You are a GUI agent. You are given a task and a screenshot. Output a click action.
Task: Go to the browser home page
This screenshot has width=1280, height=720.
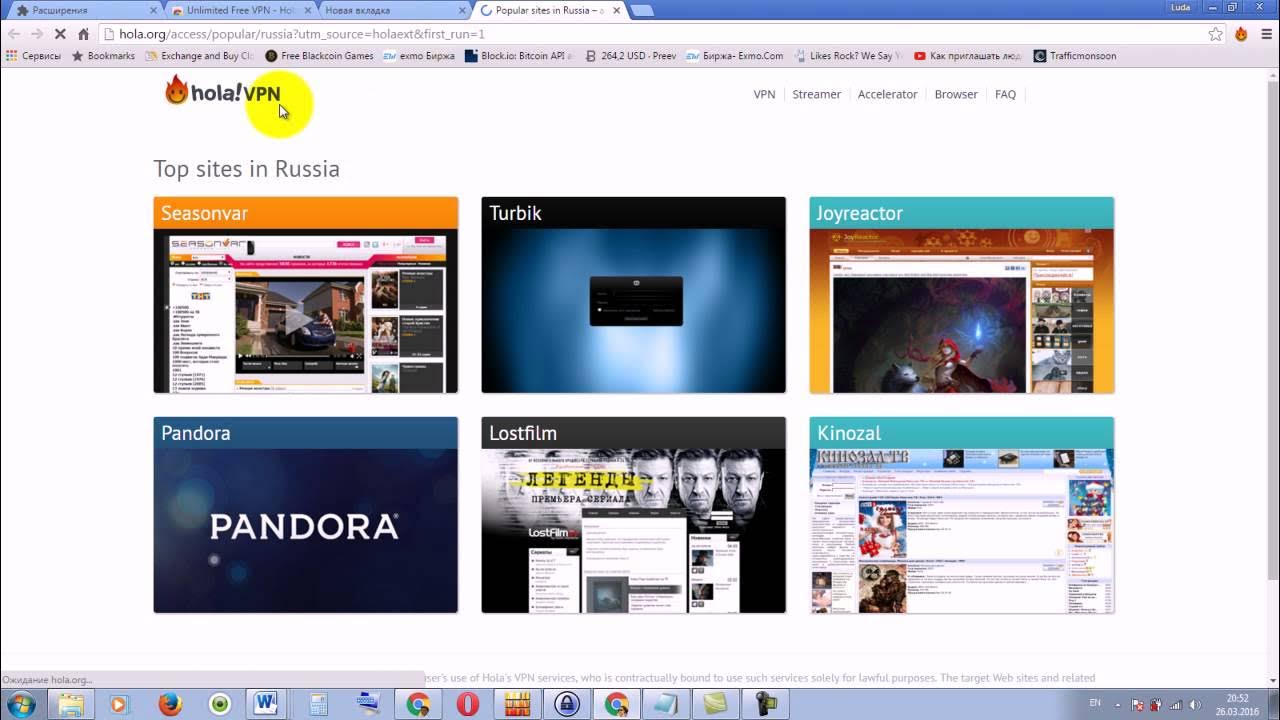tap(84, 34)
